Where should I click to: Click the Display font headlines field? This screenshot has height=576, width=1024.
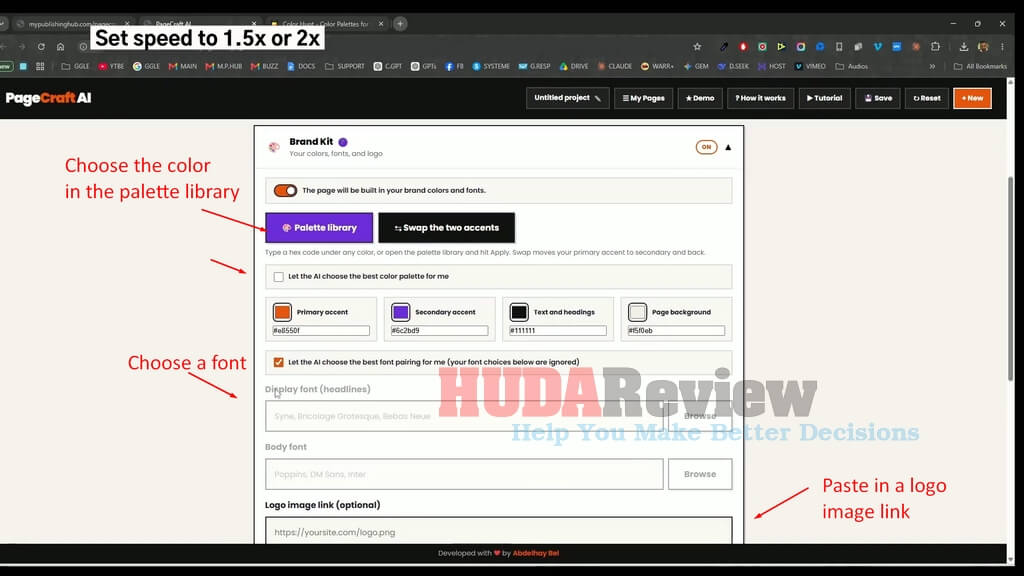464,416
